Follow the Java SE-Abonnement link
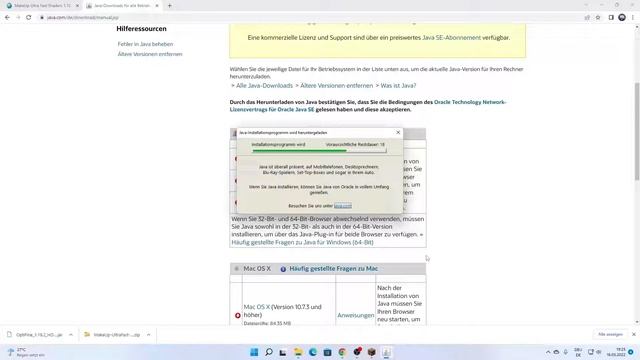The width and height of the screenshot is (640, 360). [x=451, y=38]
